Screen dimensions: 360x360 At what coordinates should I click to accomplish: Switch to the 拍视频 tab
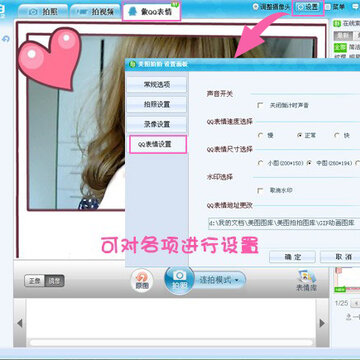(x=96, y=12)
